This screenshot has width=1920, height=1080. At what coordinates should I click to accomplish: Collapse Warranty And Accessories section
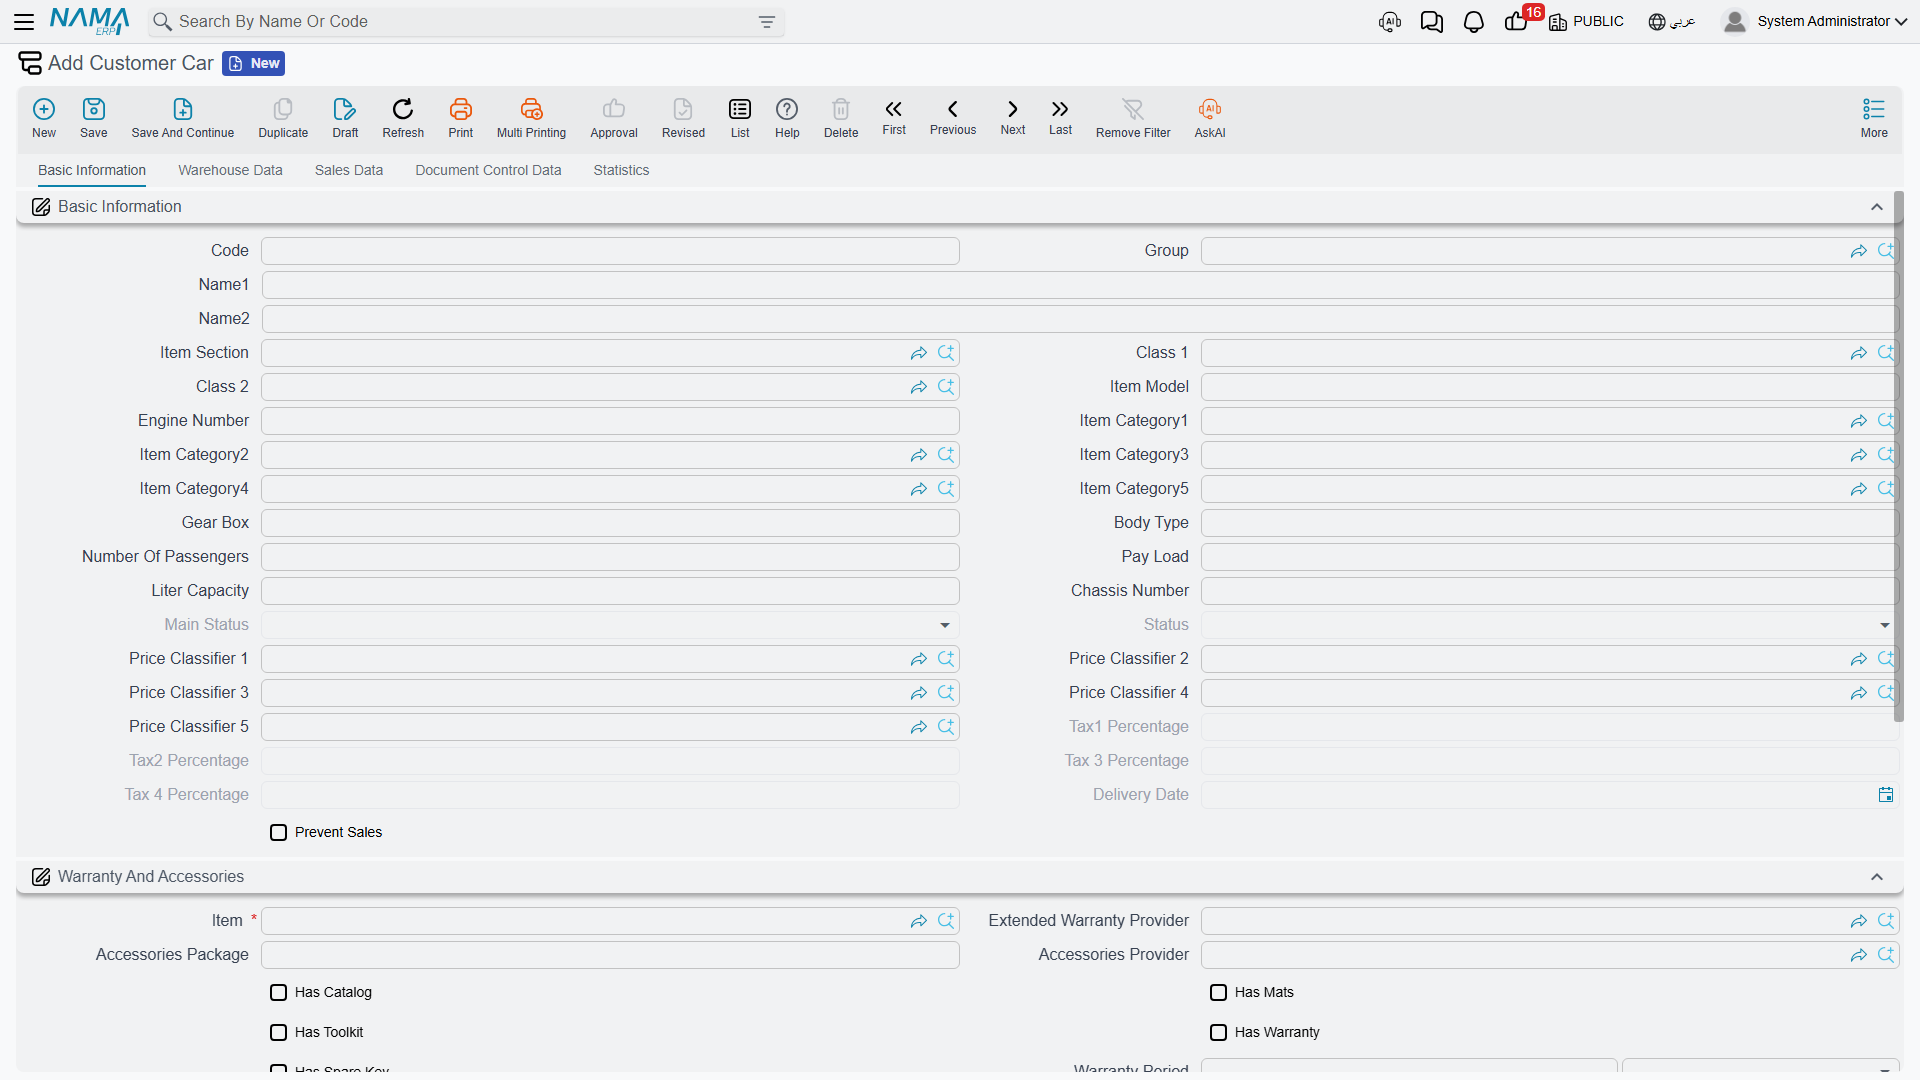(x=1877, y=877)
